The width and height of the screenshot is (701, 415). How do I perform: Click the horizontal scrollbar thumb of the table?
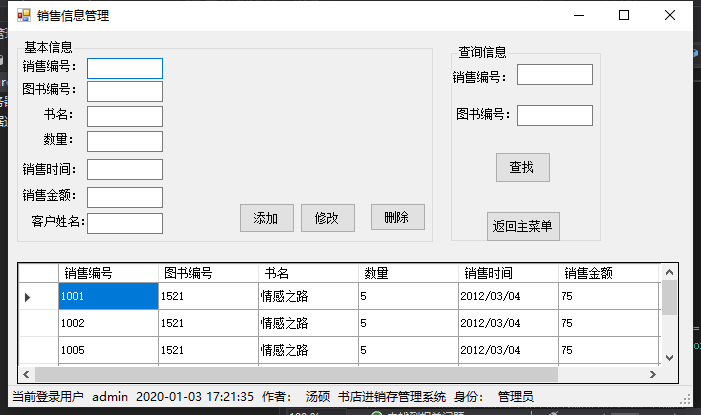(x=296, y=374)
